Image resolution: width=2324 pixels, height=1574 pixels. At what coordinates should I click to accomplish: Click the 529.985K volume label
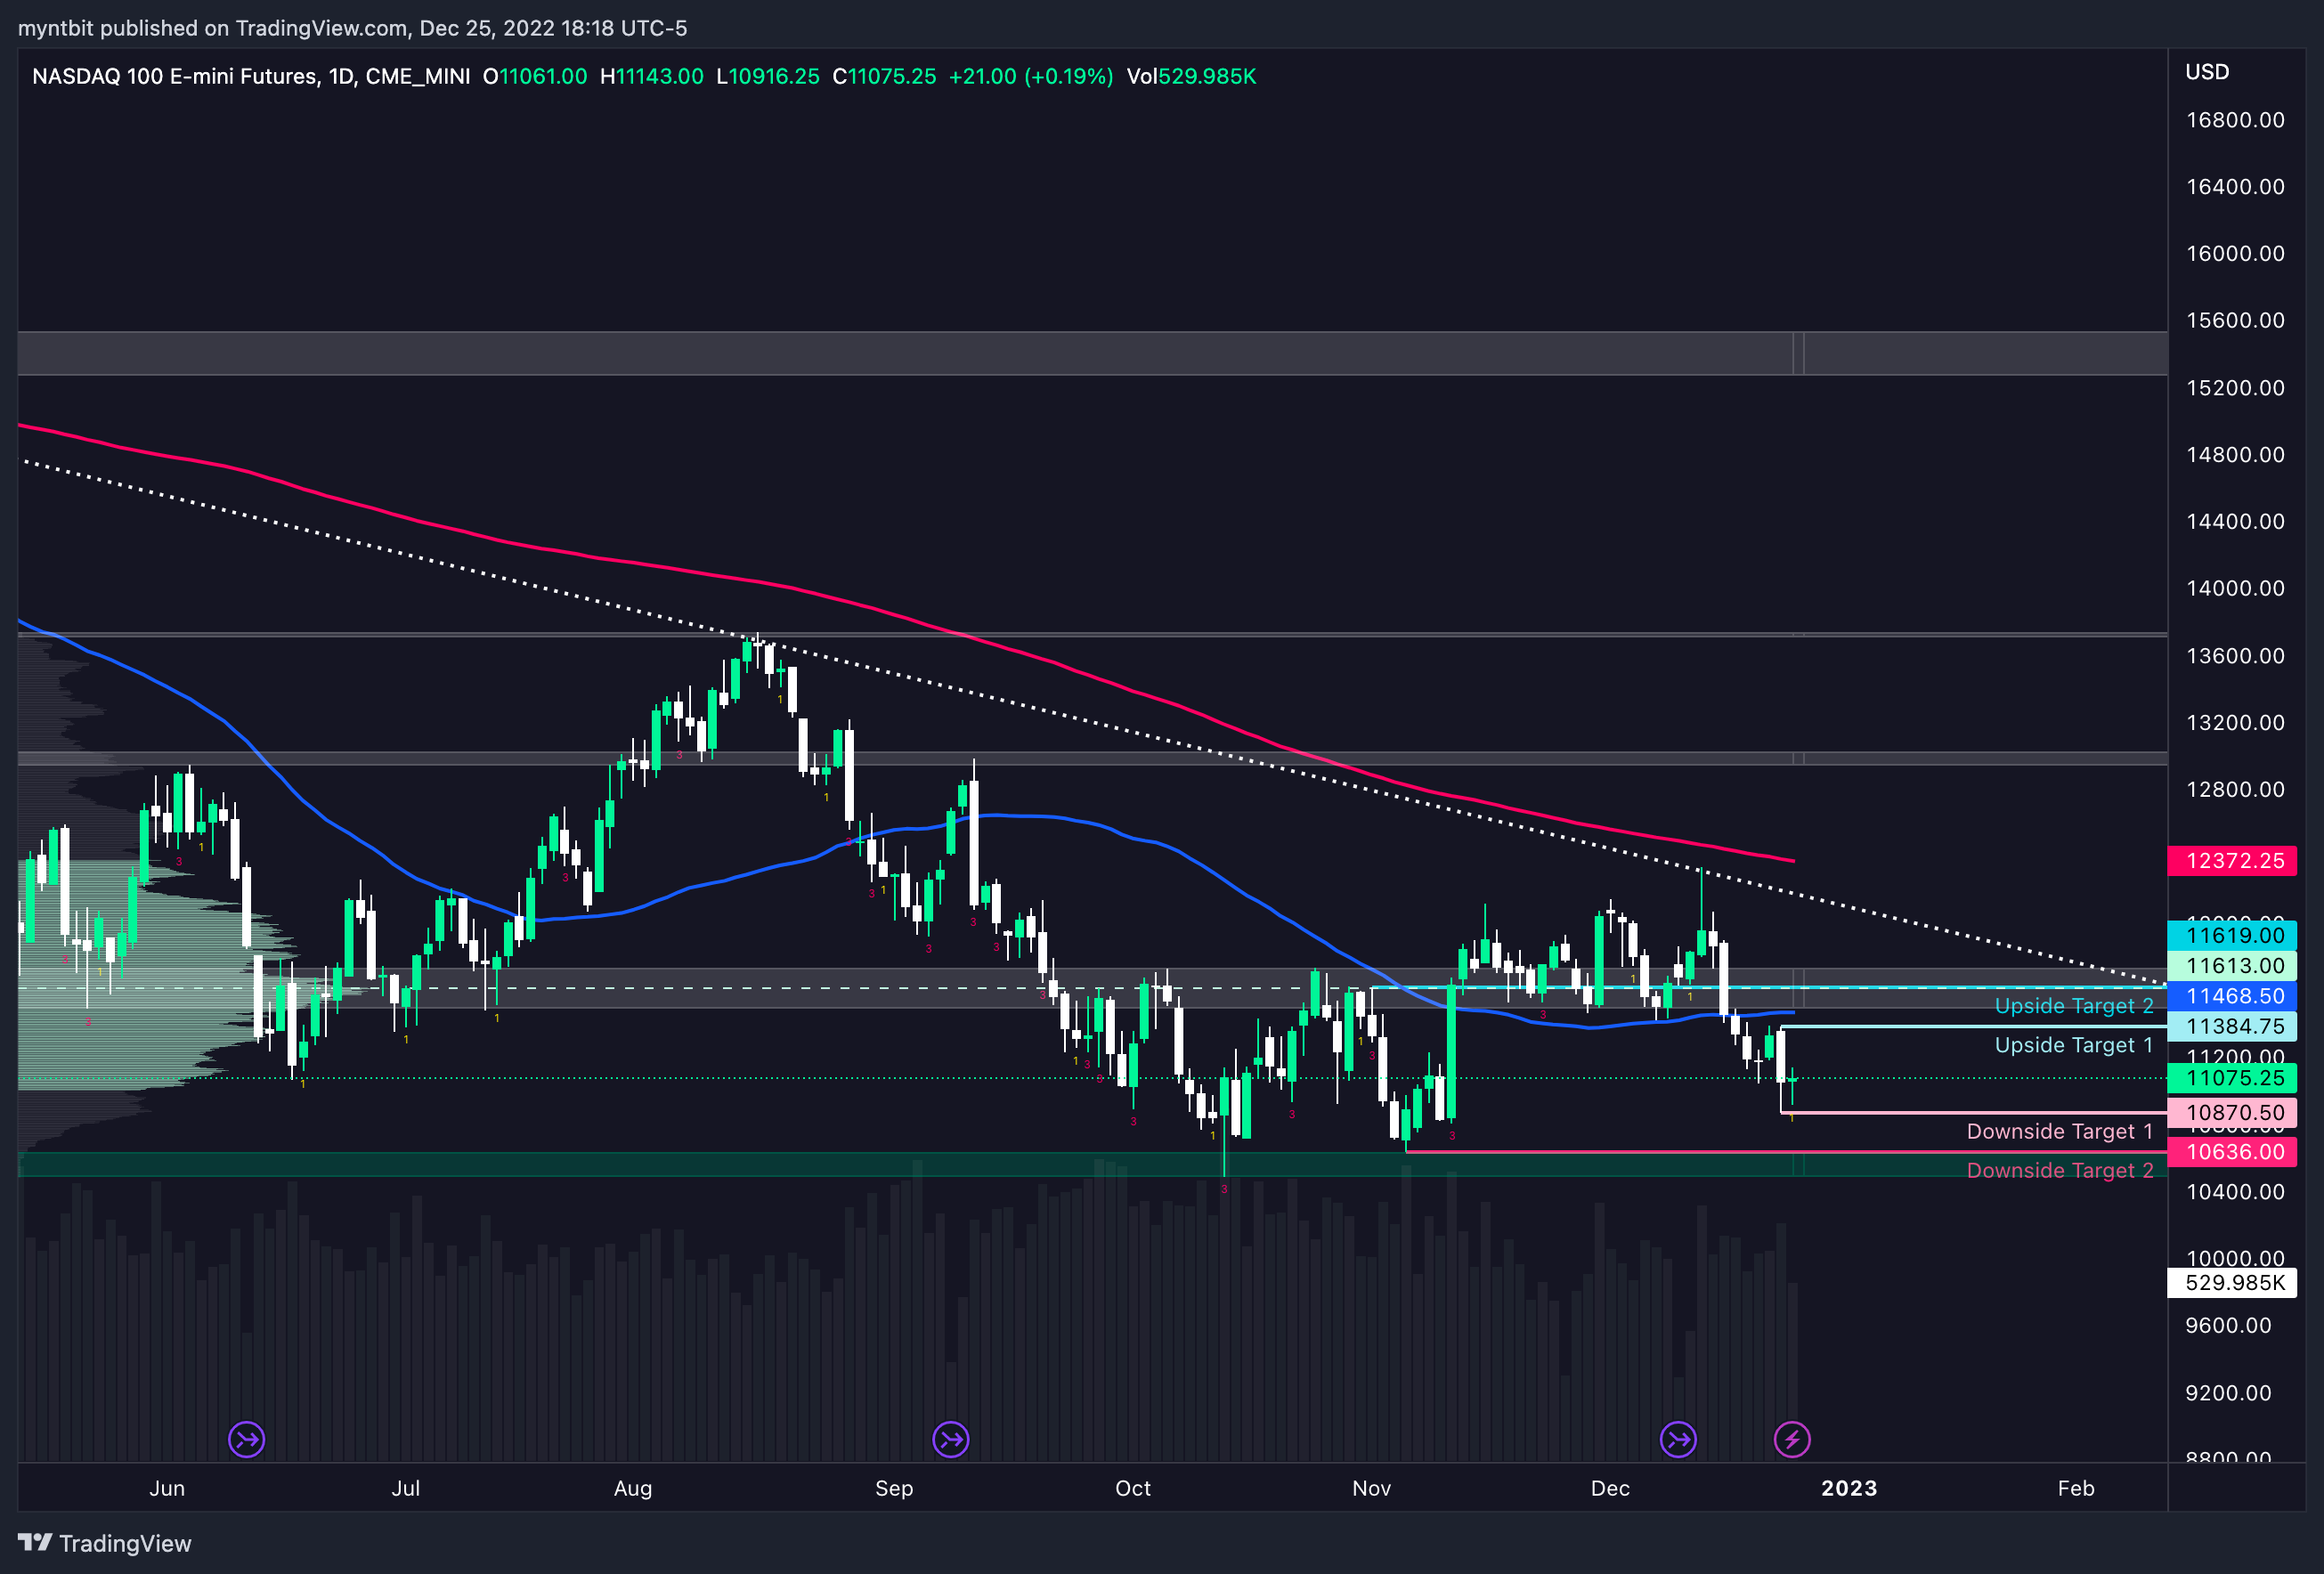(x=2234, y=1283)
